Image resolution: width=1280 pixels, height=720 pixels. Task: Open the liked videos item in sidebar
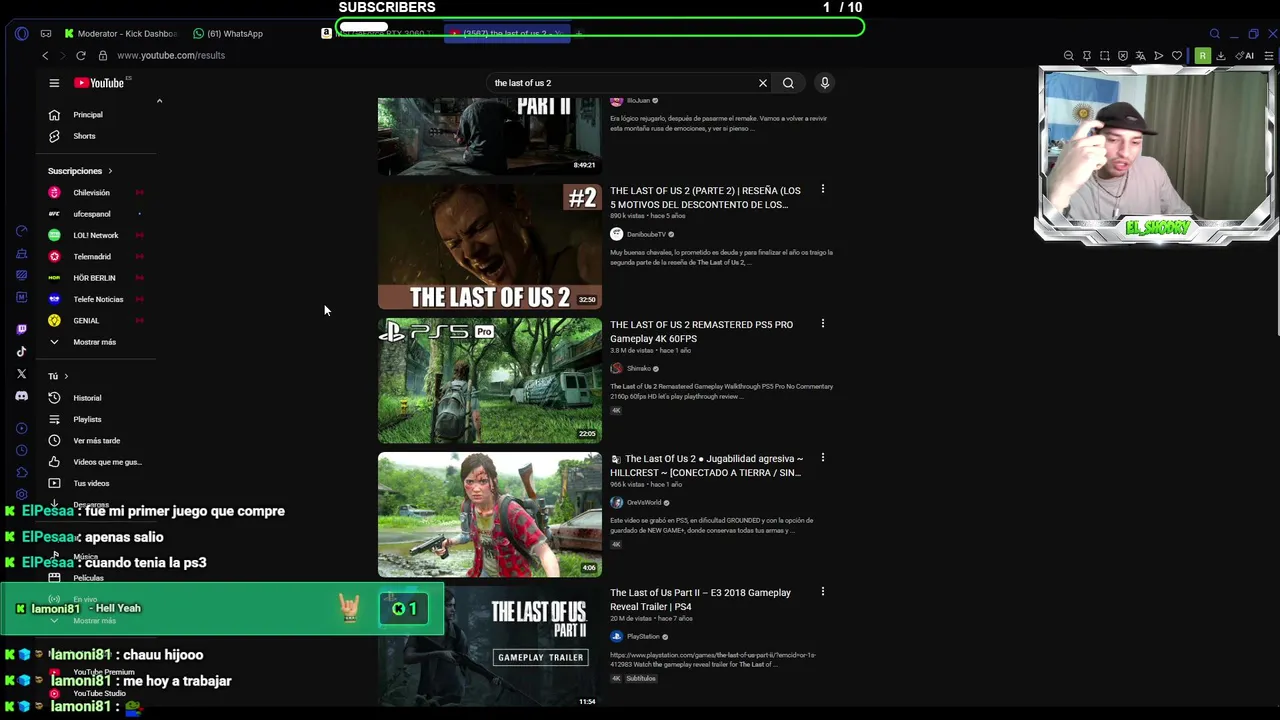tap(107, 462)
